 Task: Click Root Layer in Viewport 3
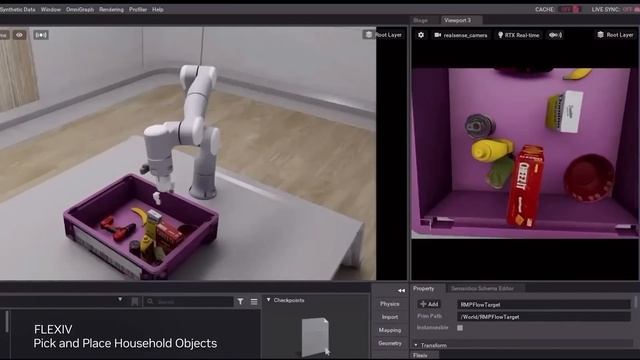click(615, 35)
